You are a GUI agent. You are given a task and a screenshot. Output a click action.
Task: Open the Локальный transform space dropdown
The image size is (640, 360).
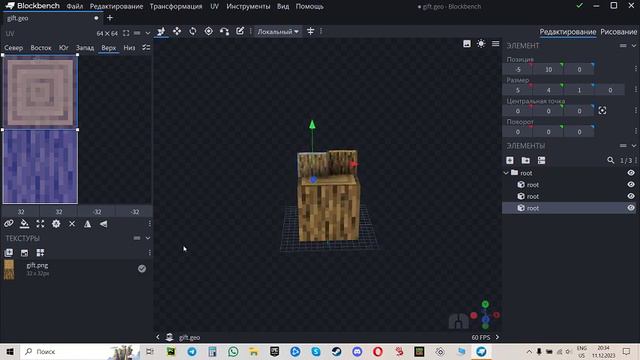tap(278, 31)
